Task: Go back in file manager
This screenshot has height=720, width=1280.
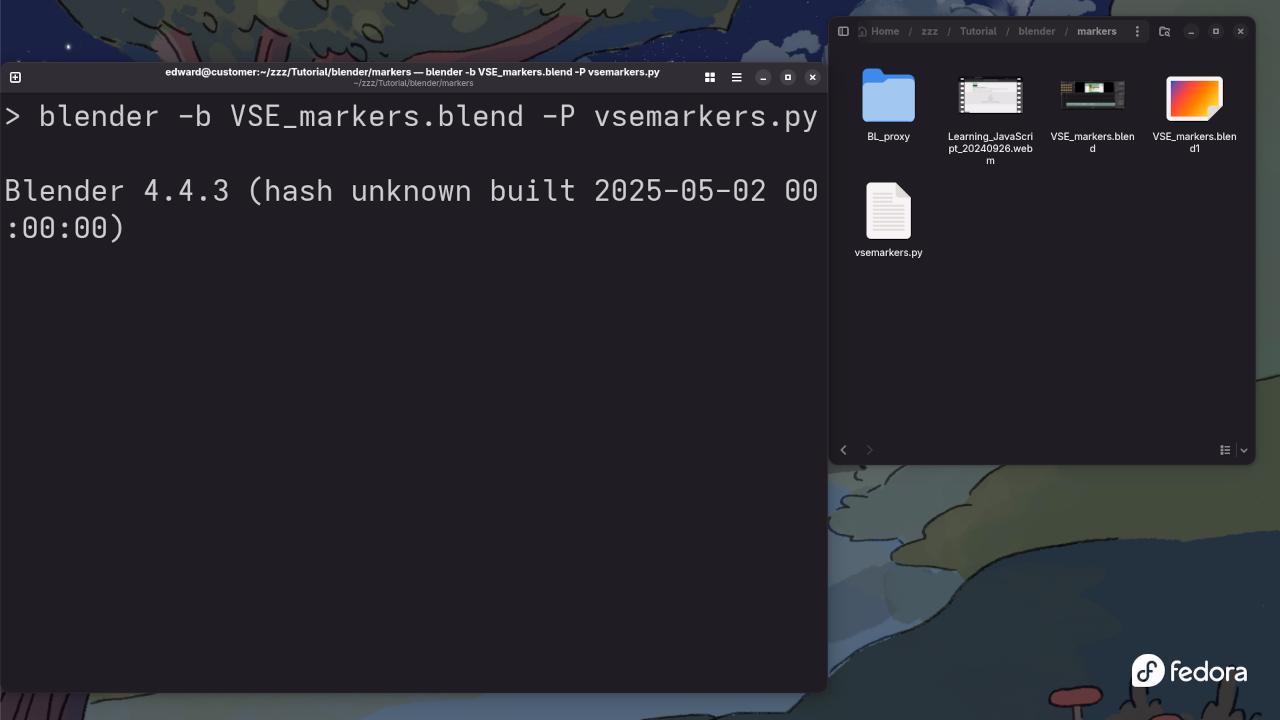Action: click(x=843, y=450)
